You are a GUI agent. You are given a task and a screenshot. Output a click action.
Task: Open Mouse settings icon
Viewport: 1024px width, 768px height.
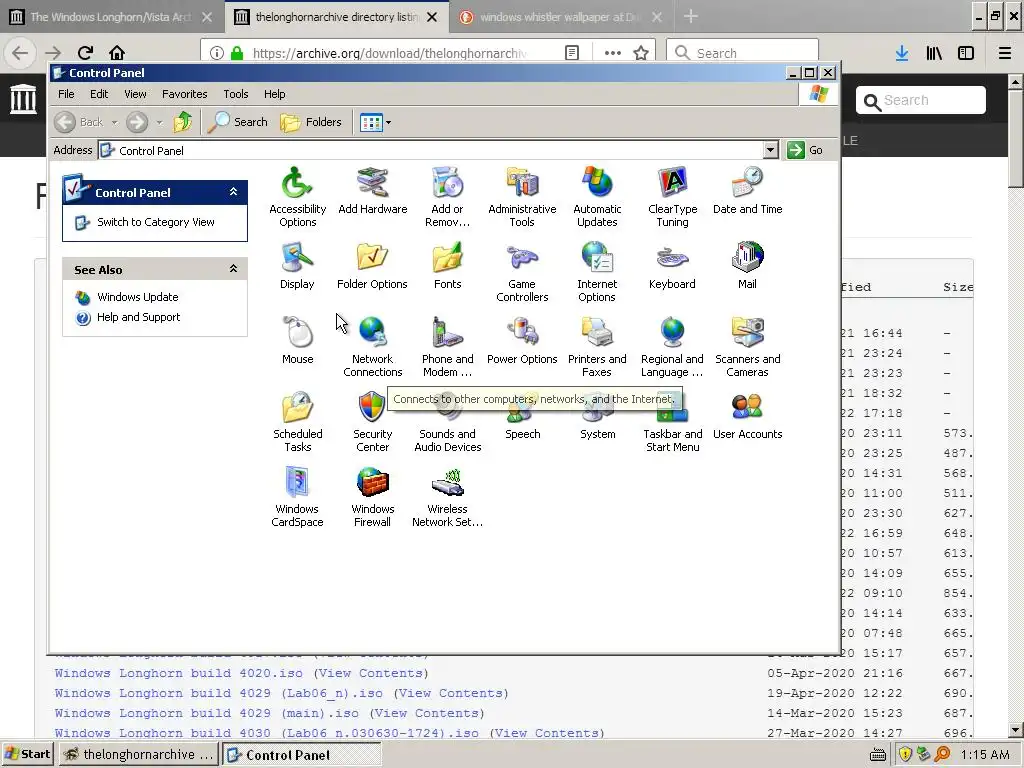pyautogui.click(x=297, y=340)
